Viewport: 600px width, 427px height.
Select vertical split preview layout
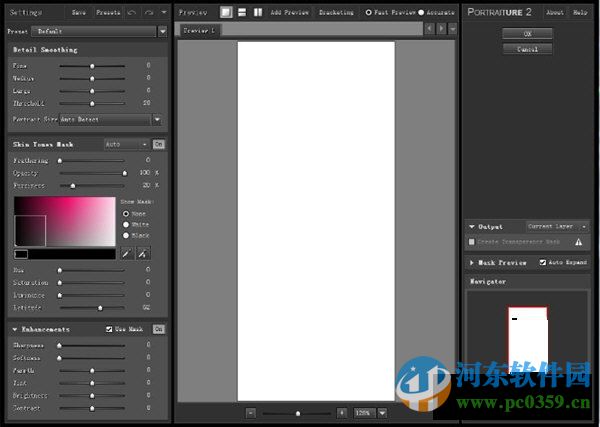pos(258,12)
